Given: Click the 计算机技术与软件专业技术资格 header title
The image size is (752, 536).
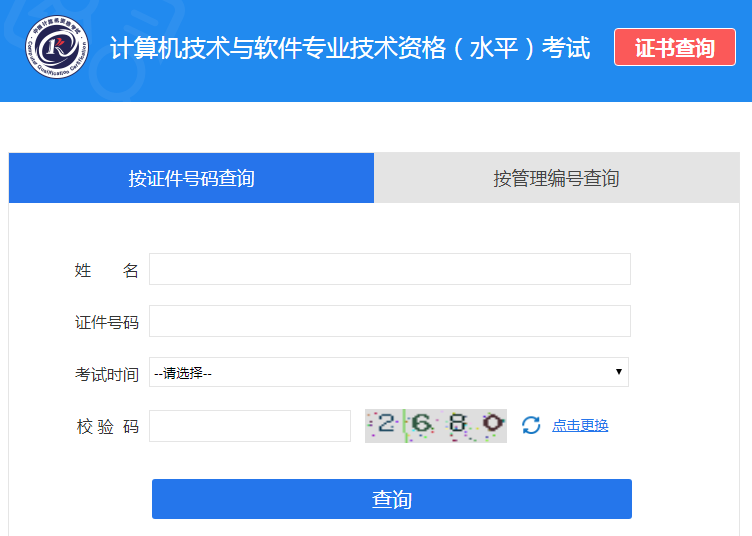Looking at the screenshot, I should [349, 48].
